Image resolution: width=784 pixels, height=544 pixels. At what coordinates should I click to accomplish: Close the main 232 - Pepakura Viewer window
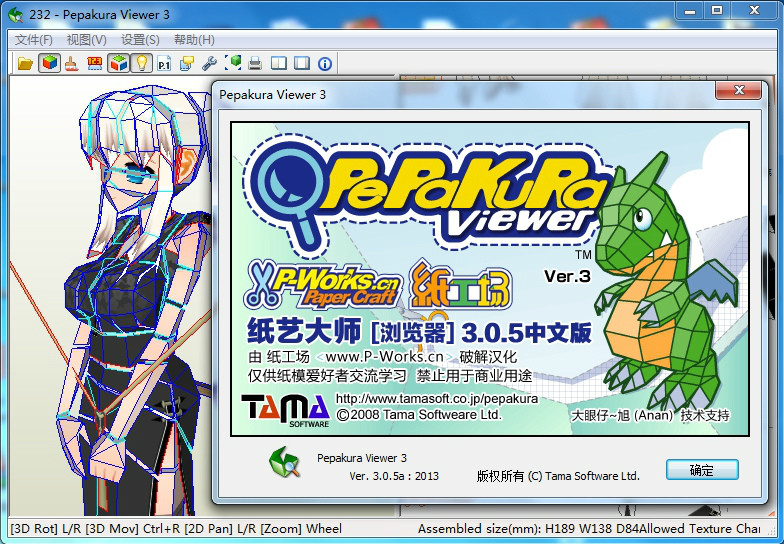(754, 10)
